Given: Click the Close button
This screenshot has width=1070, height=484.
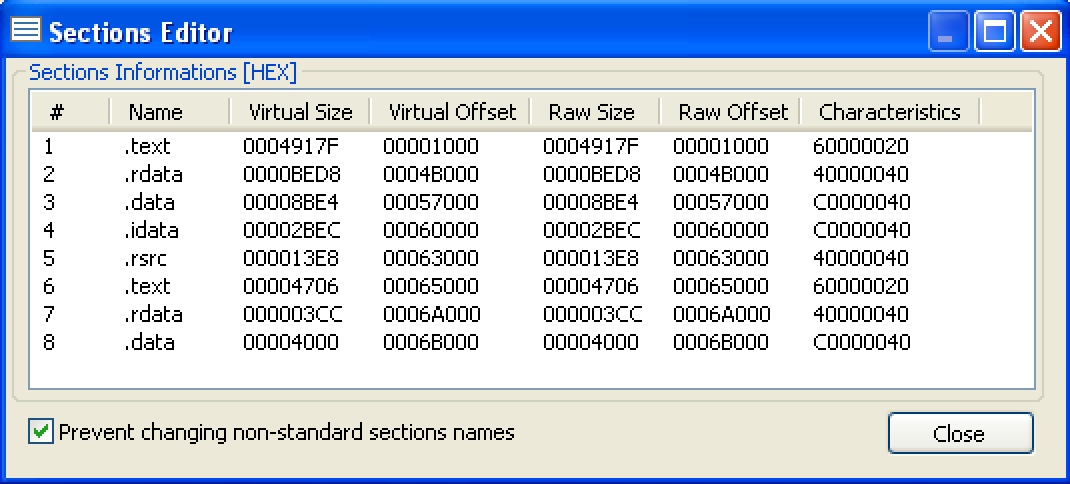Looking at the screenshot, I should 960,433.
